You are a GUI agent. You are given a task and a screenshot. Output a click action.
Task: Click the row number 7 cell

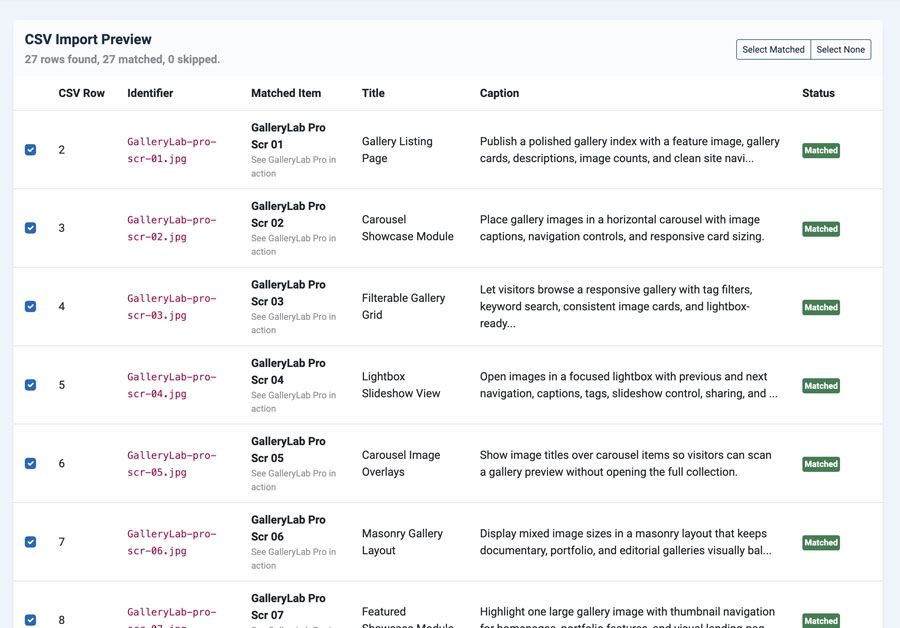pos(61,542)
